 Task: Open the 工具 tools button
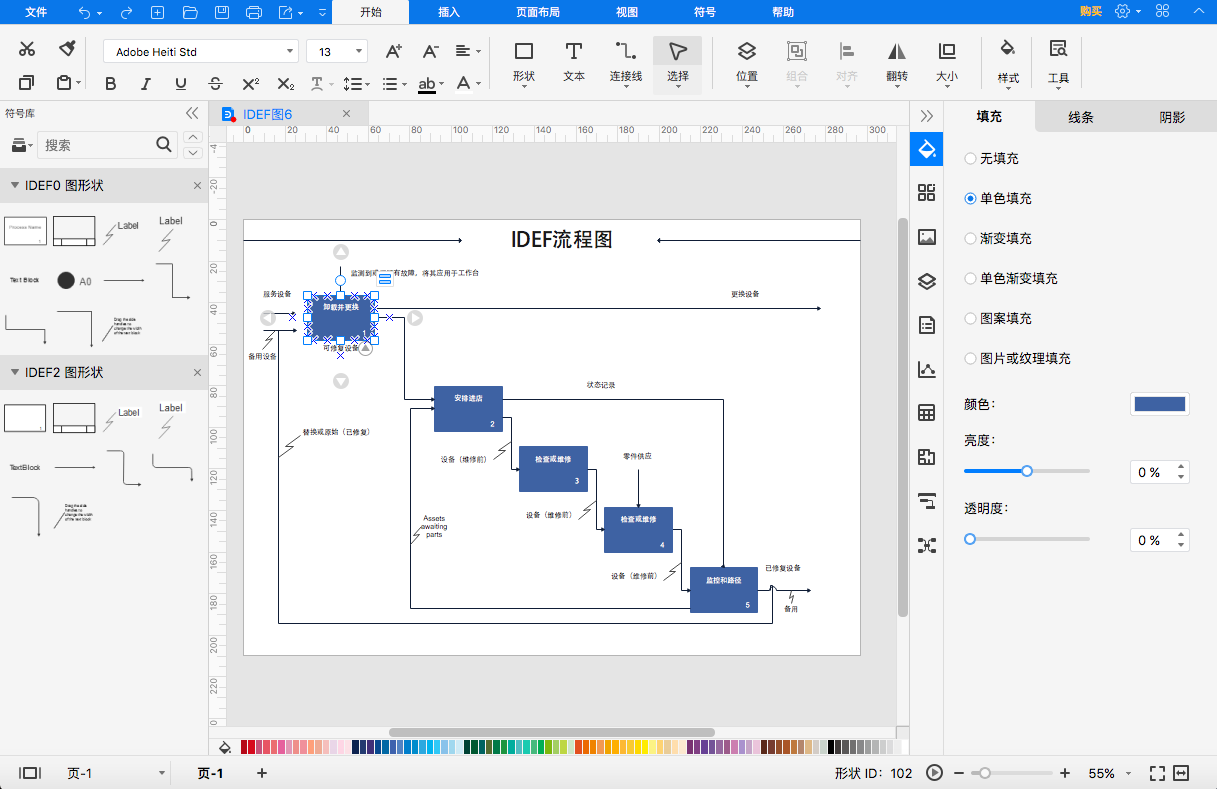1058,63
